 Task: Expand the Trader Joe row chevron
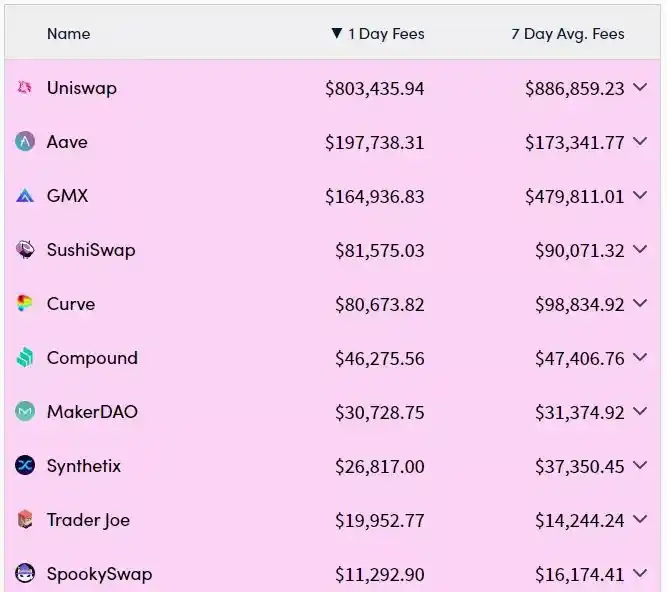tap(640, 519)
